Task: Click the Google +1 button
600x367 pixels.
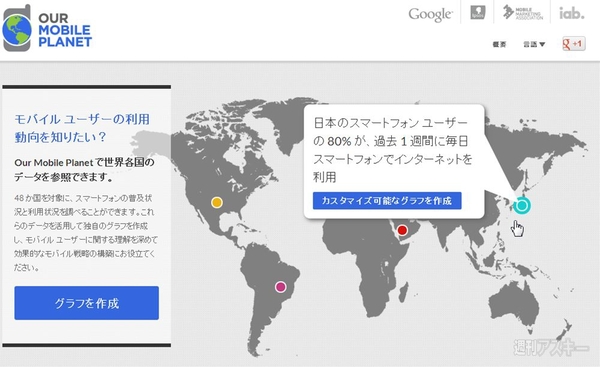Action: (574, 44)
